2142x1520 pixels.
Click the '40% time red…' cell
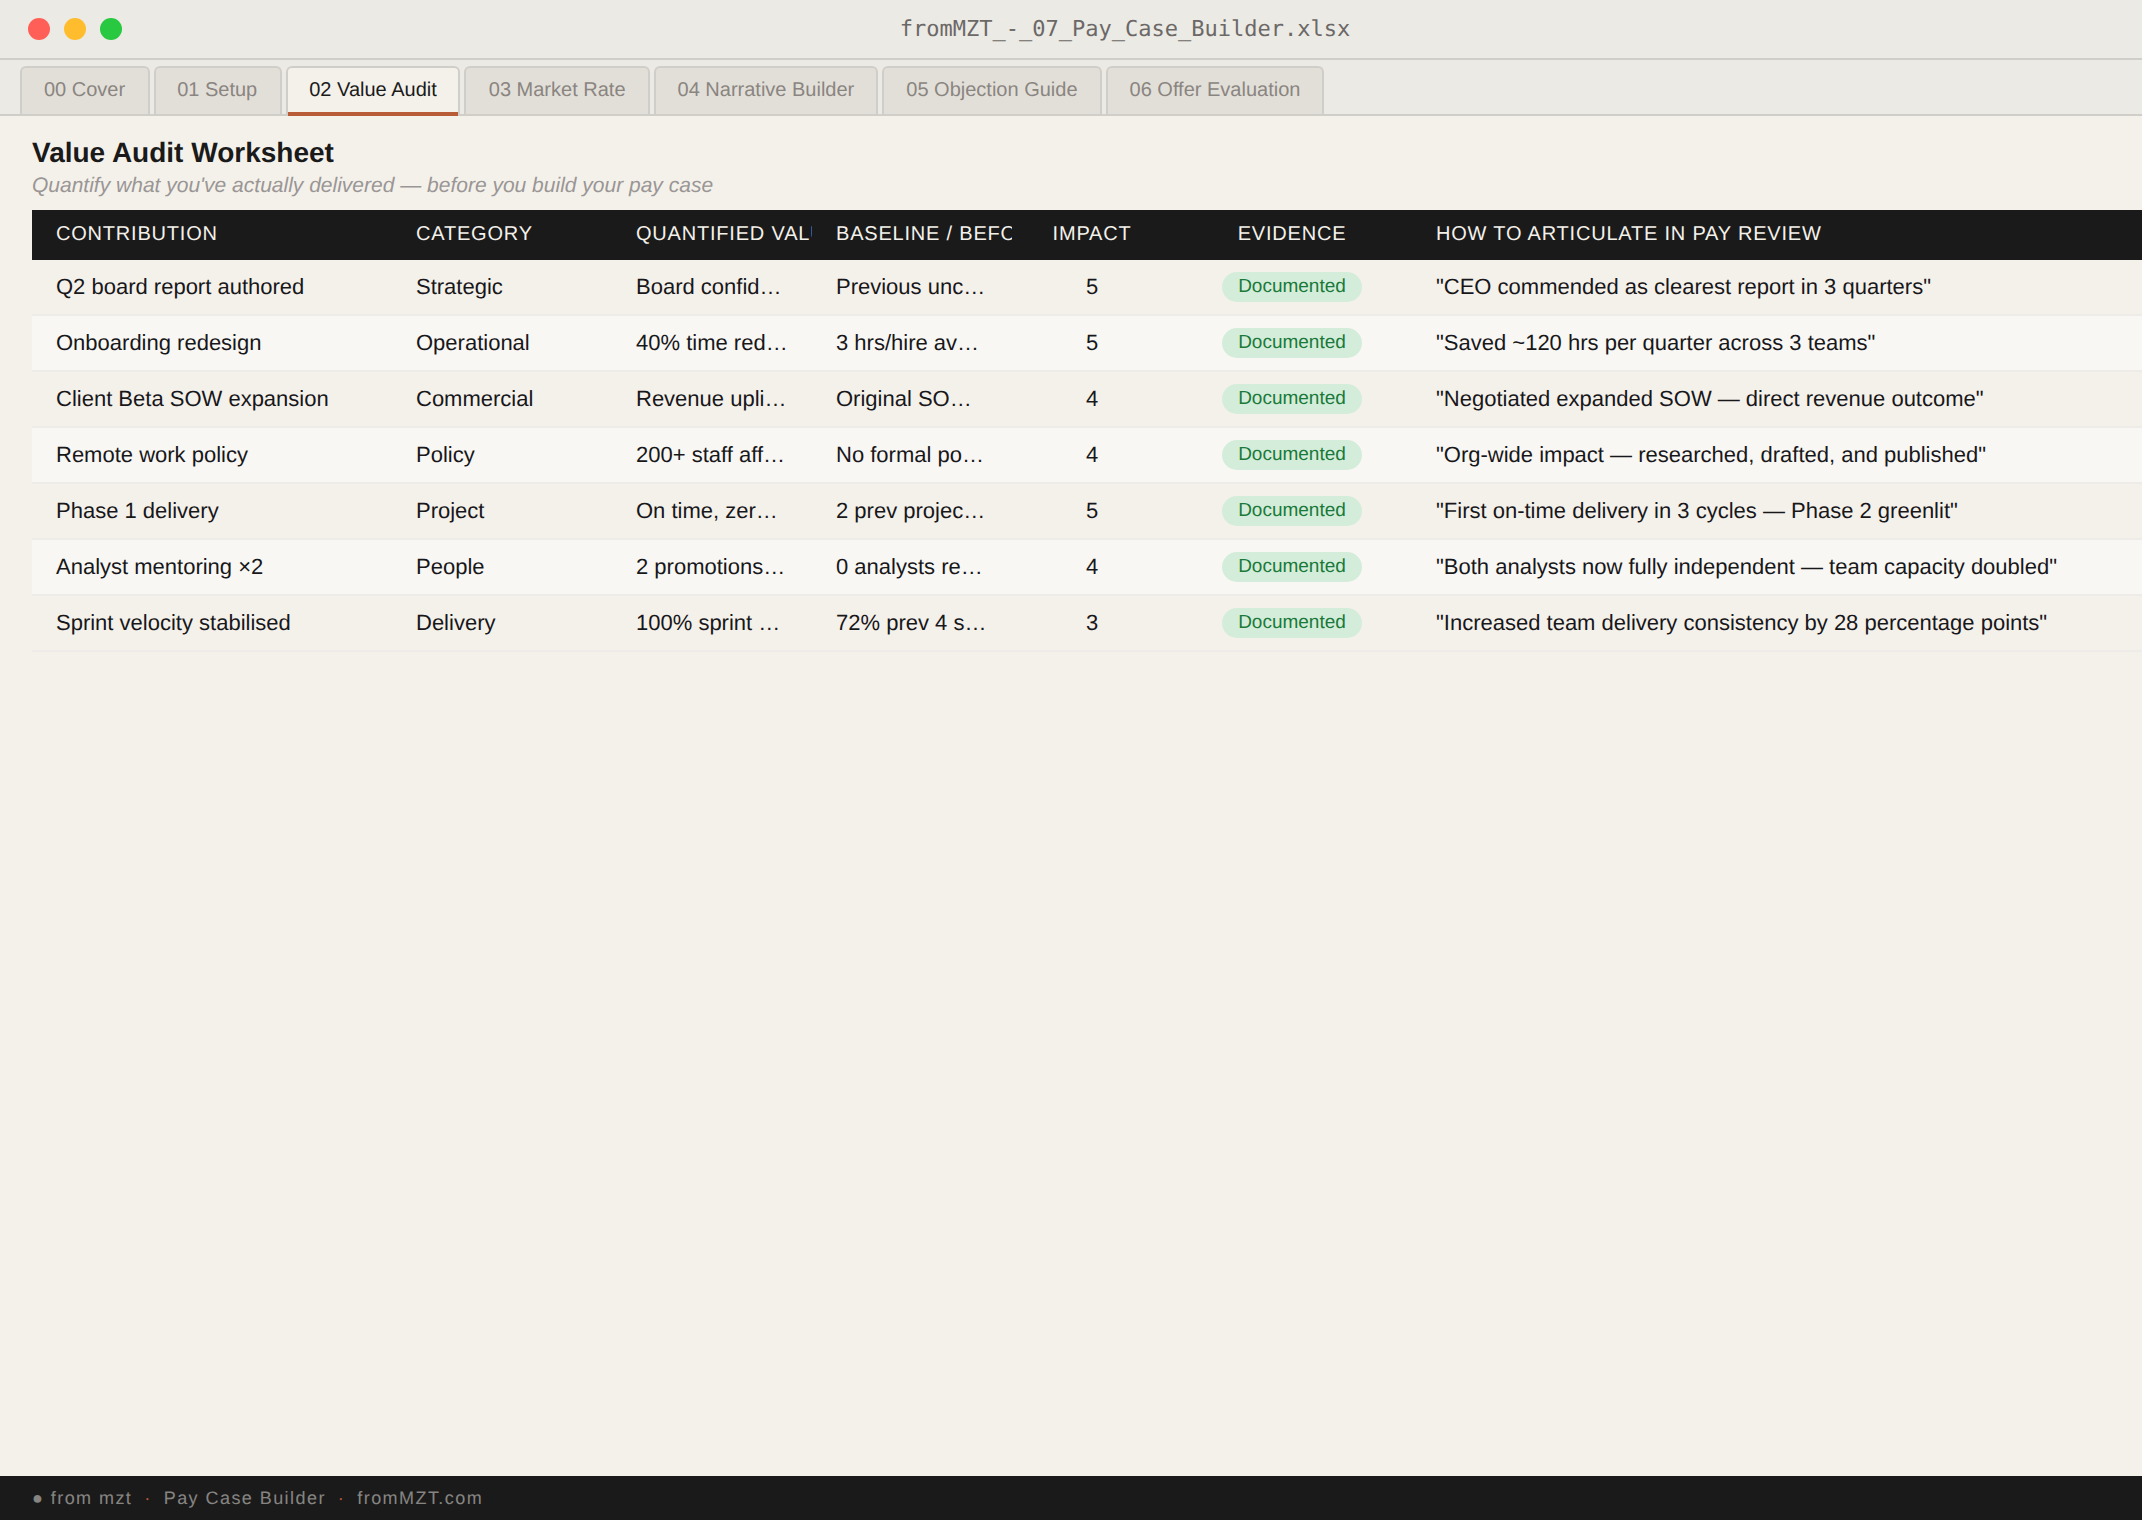tap(711, 343)
